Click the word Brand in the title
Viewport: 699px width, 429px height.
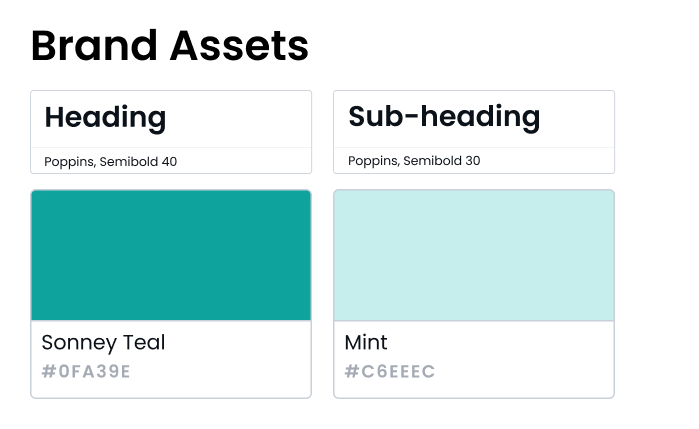95,46
